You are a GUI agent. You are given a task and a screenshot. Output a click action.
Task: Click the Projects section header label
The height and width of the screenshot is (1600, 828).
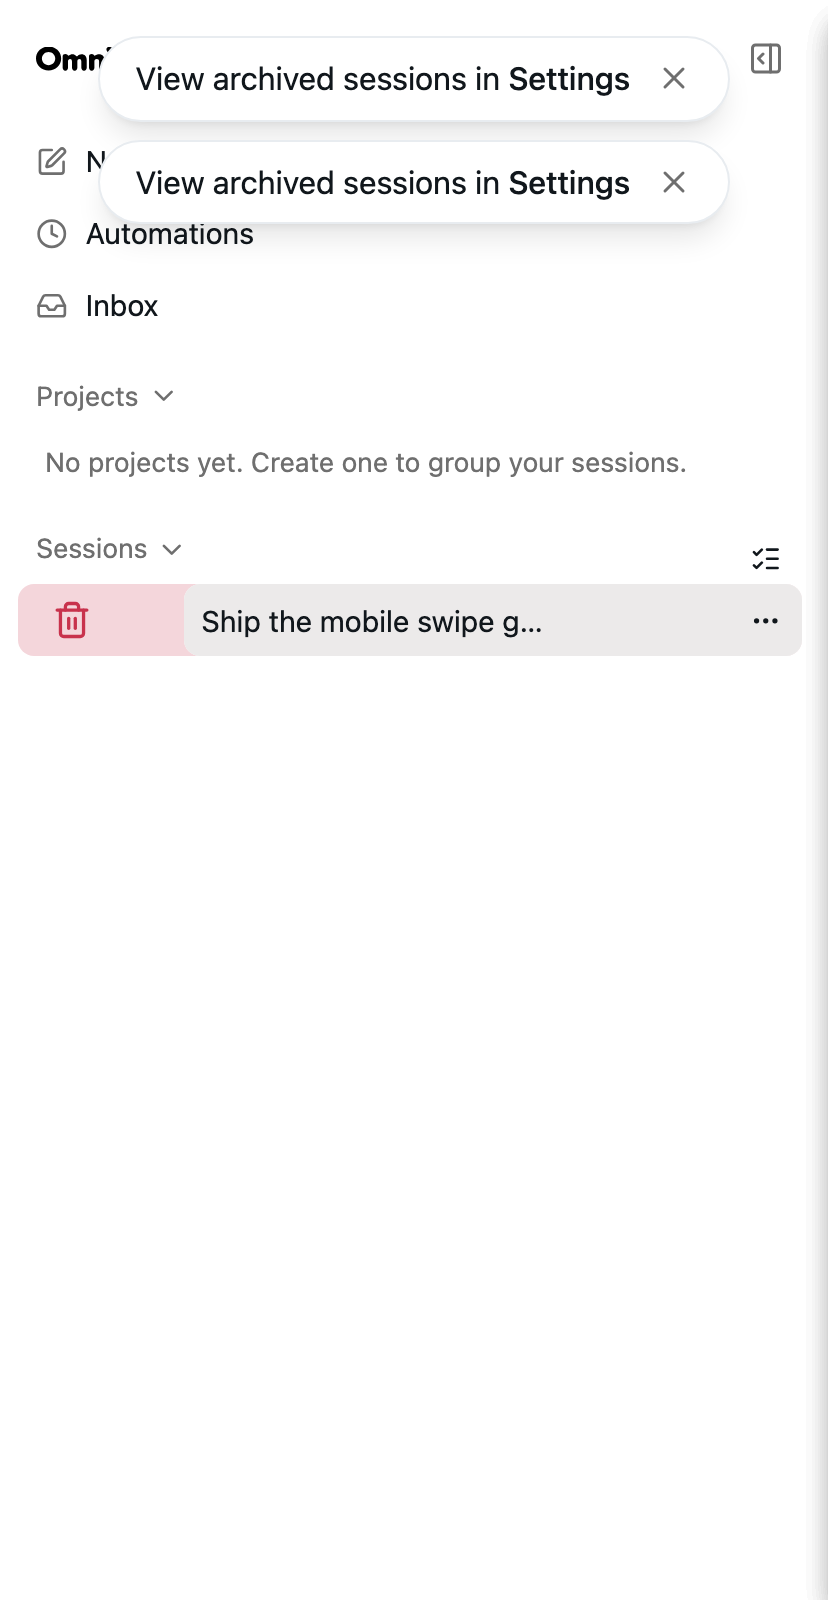87,397
